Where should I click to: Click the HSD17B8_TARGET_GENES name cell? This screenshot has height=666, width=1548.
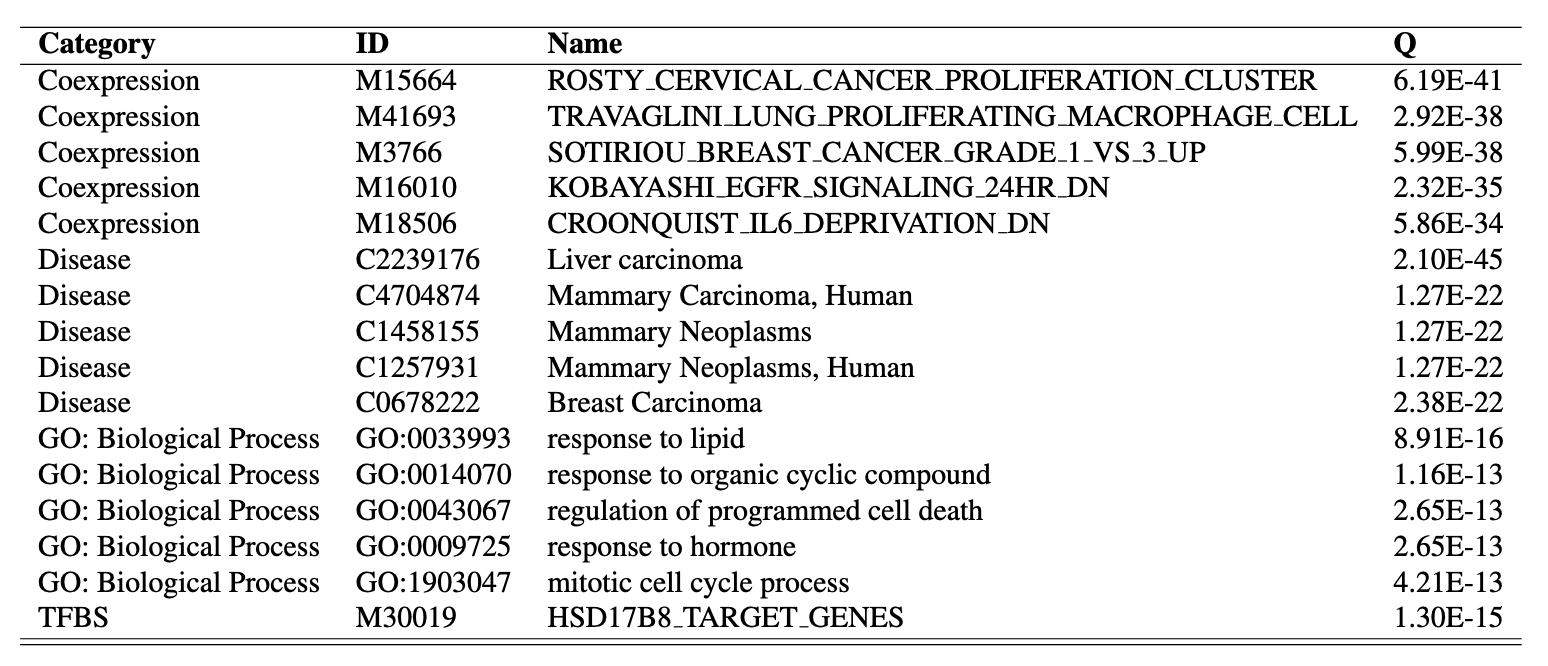pos(725,619)
